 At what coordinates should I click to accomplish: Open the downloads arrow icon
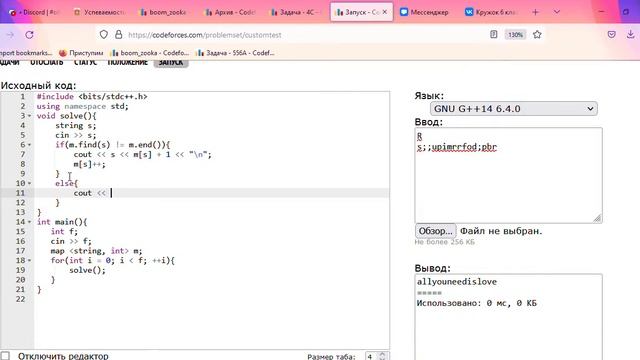631,35
